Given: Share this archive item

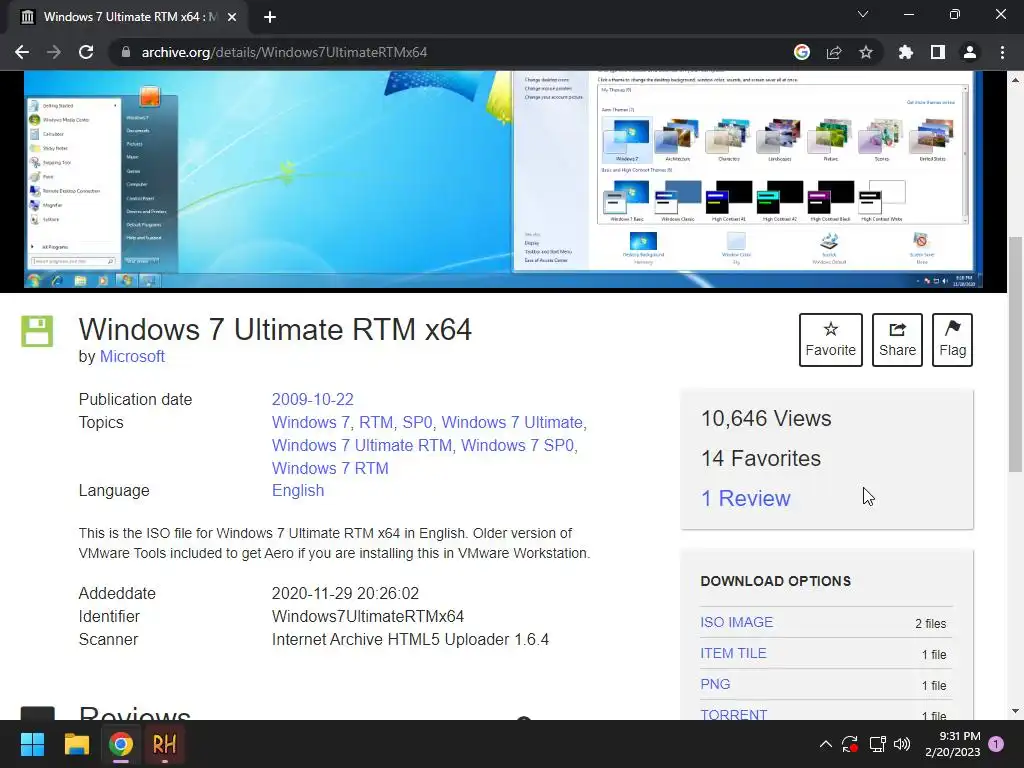Looking at the screenshot, I should [x=897, y=340].
